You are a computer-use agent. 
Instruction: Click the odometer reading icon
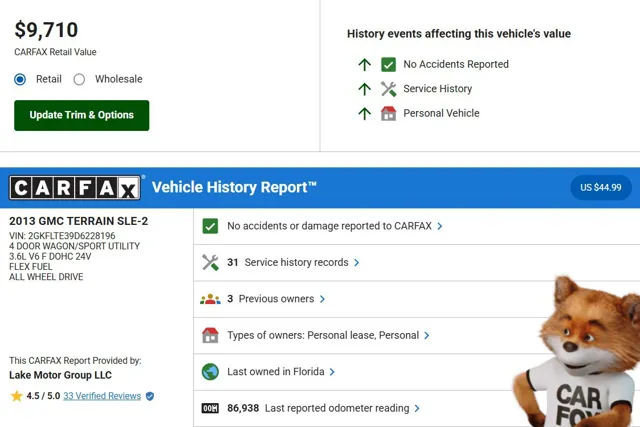(210, 408)
